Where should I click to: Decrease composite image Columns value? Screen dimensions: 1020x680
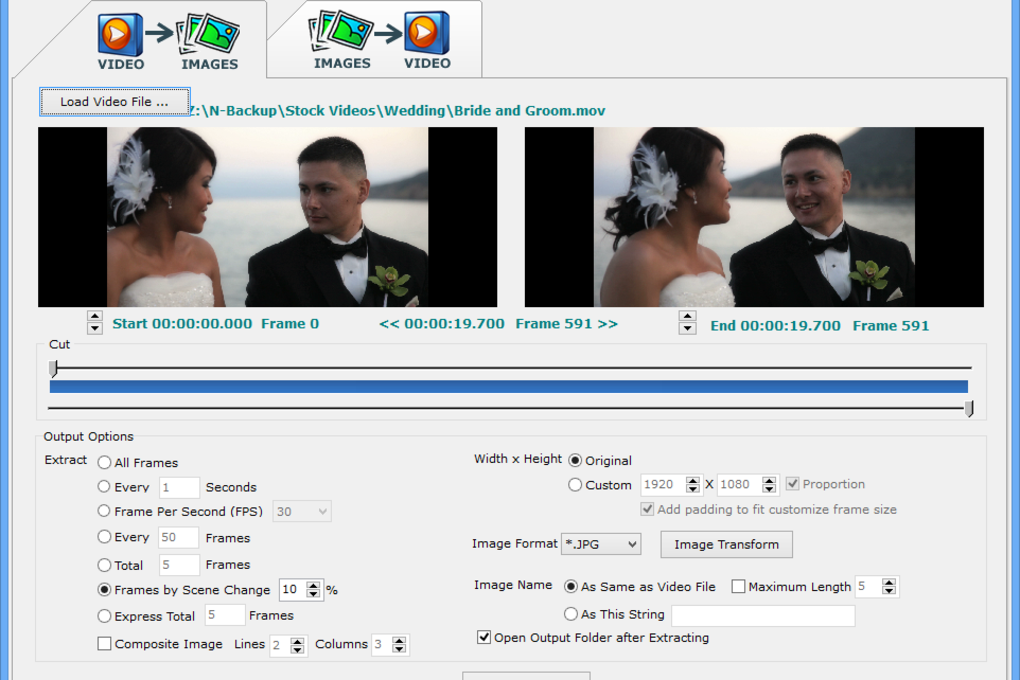399,649
